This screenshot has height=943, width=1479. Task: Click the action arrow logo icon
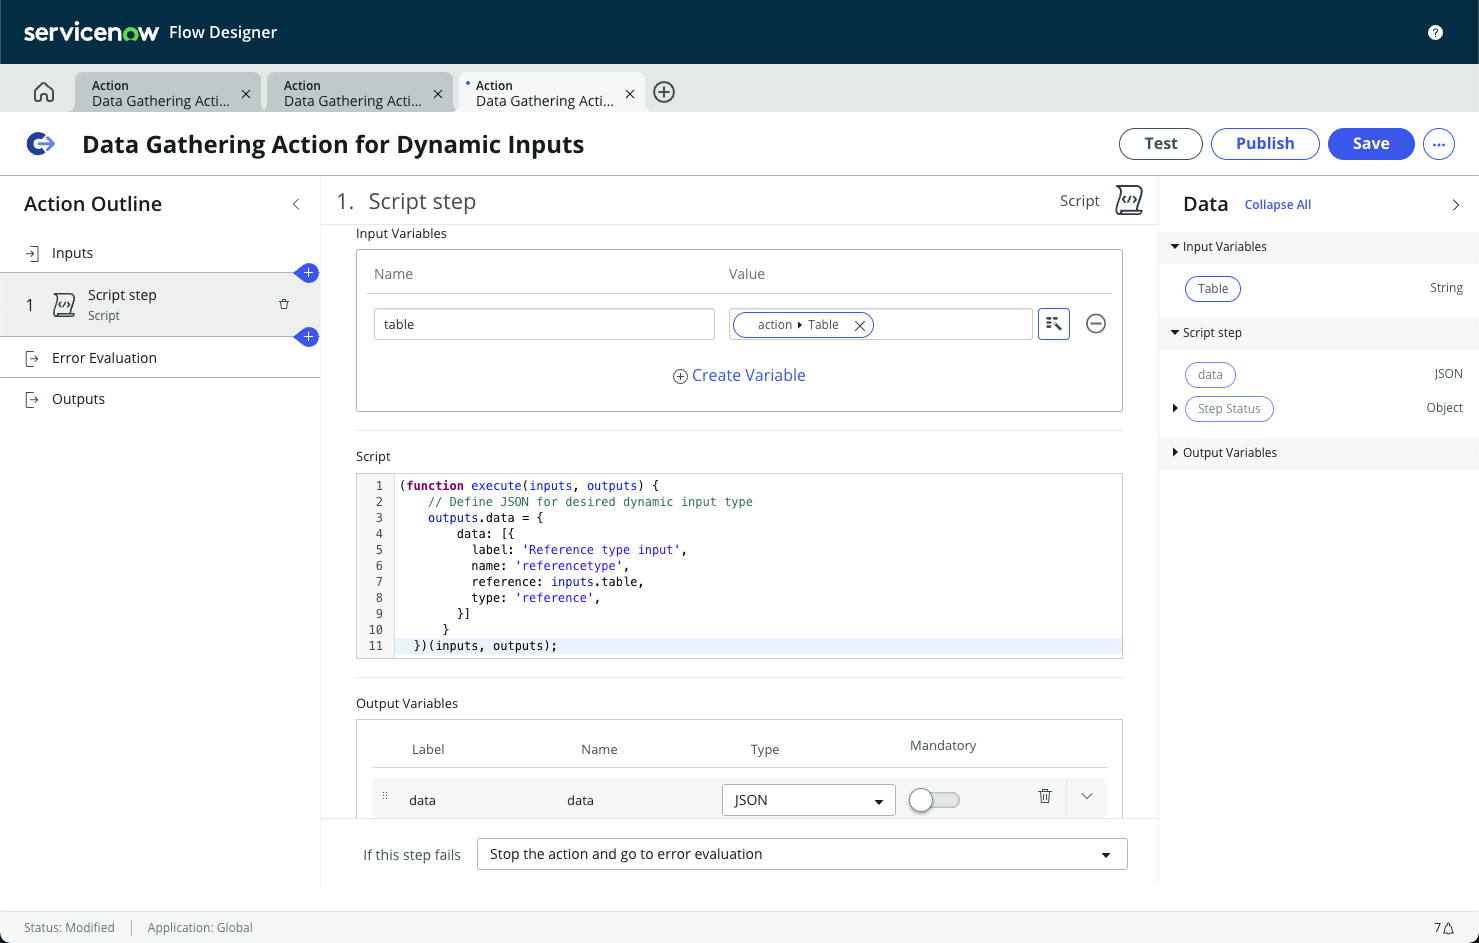coord(41,144)
